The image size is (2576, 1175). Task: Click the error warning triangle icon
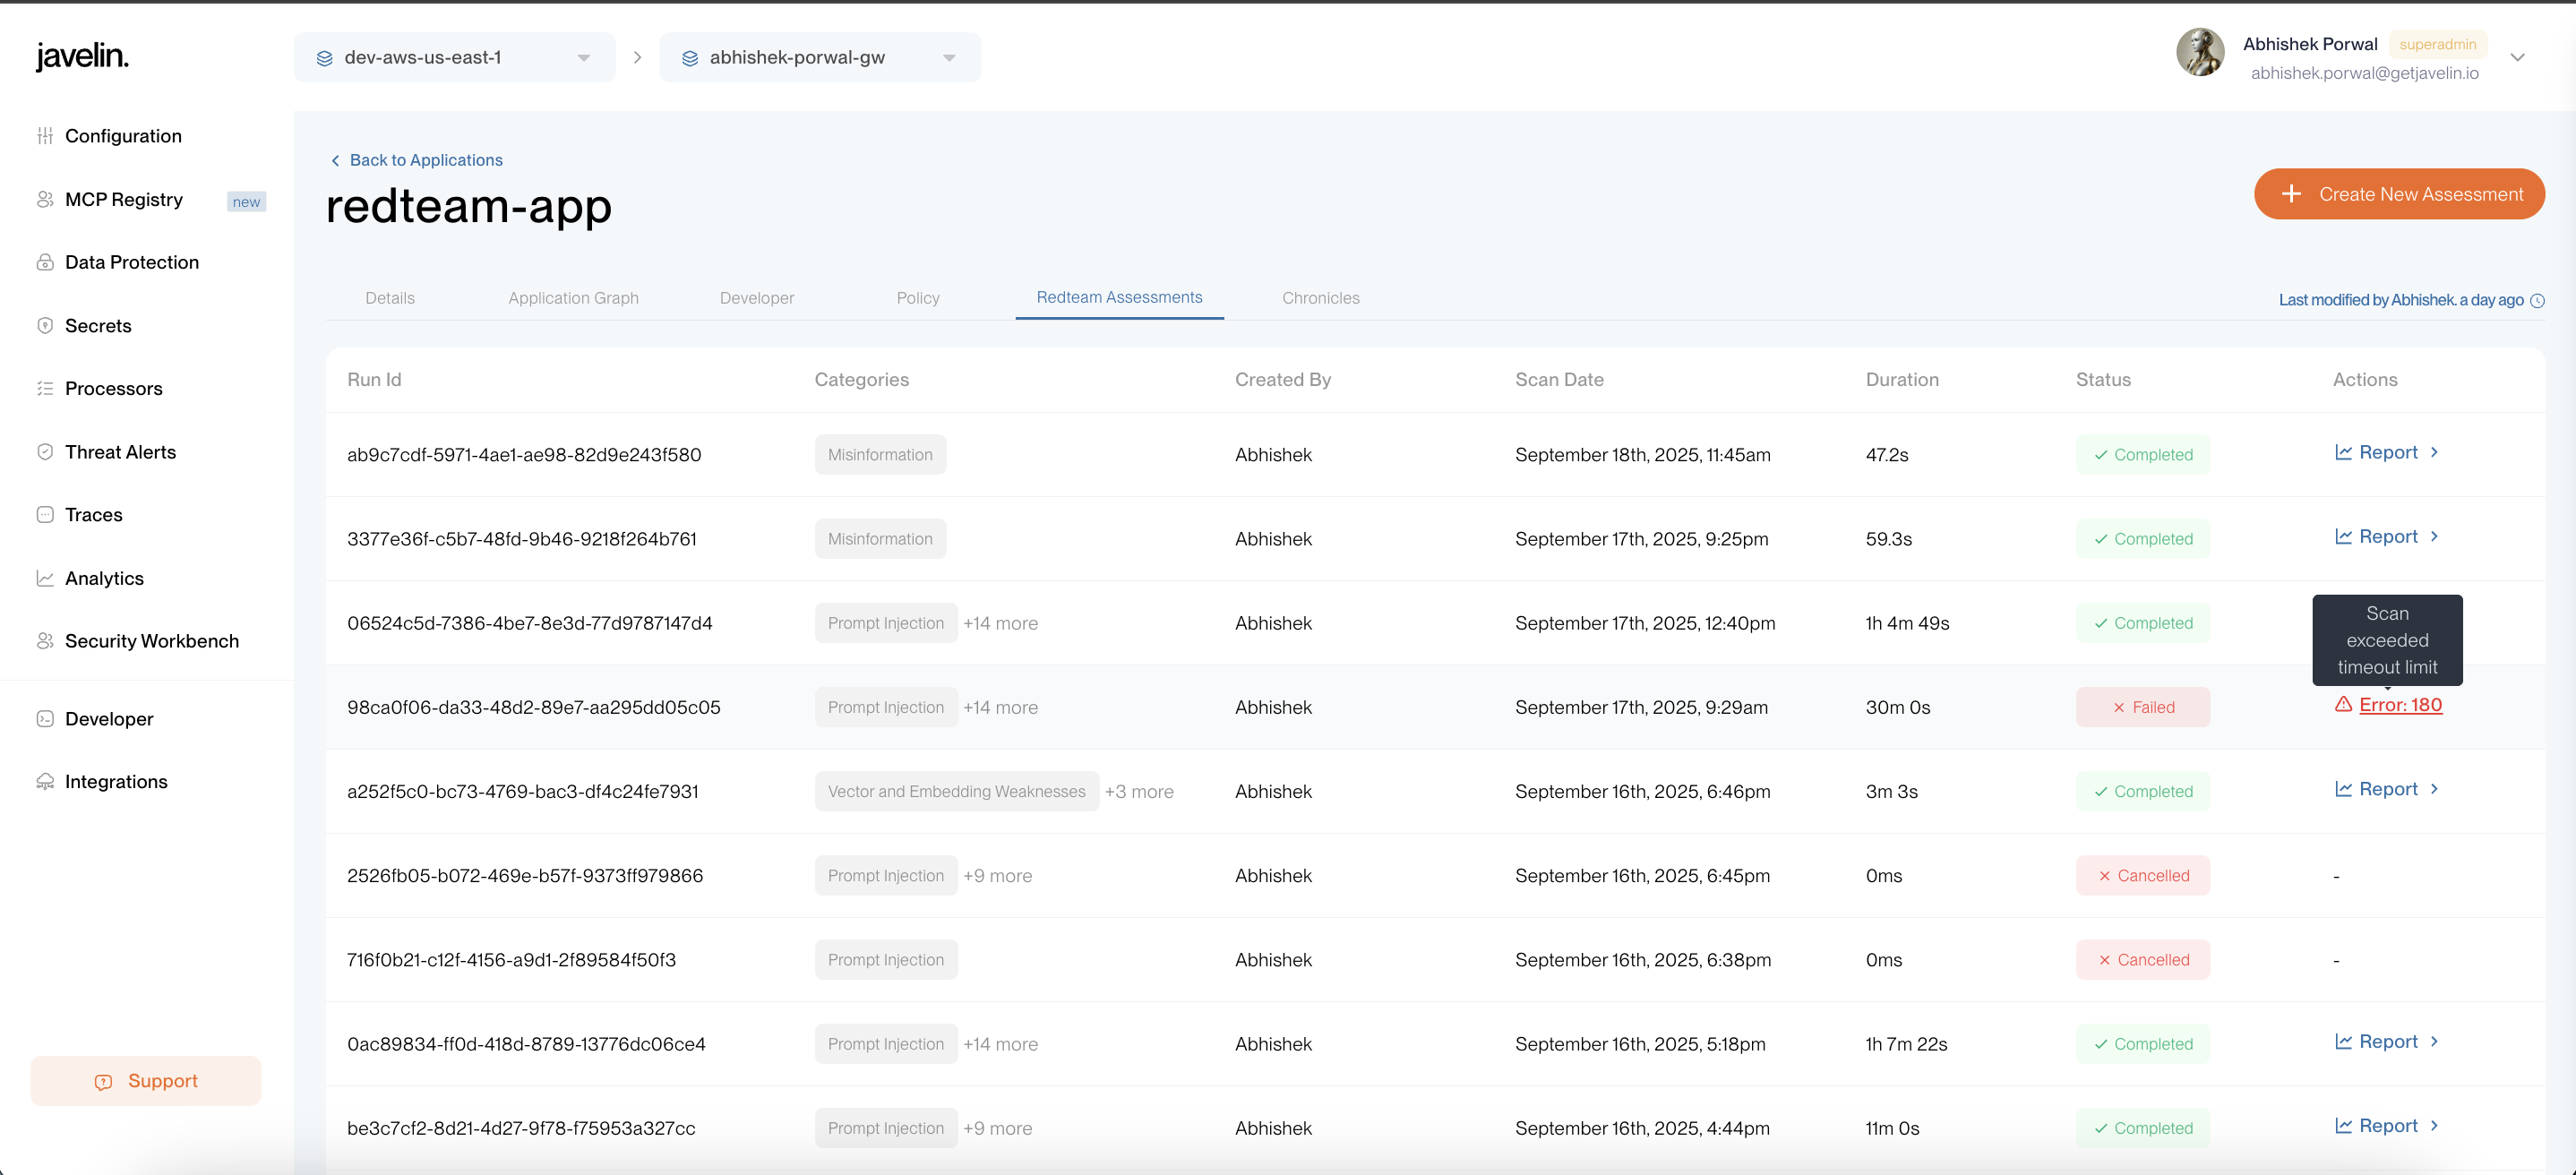click(x=2343, y=705)
